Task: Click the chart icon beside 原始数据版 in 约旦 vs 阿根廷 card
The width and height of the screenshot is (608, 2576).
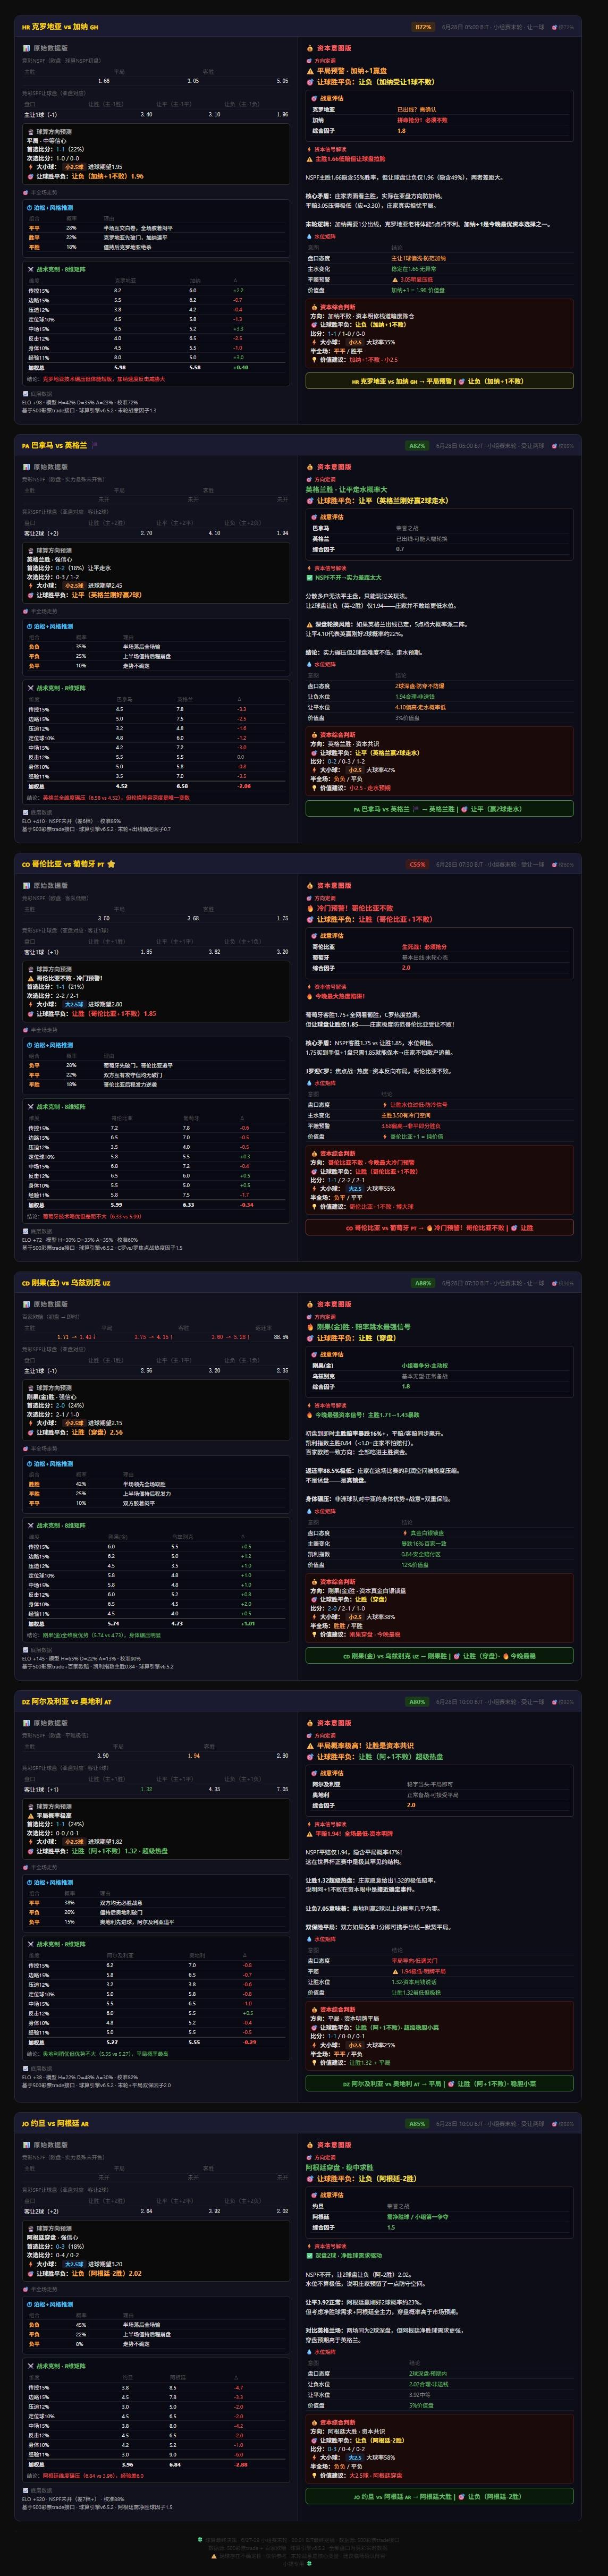Action: pos(27,2145)
